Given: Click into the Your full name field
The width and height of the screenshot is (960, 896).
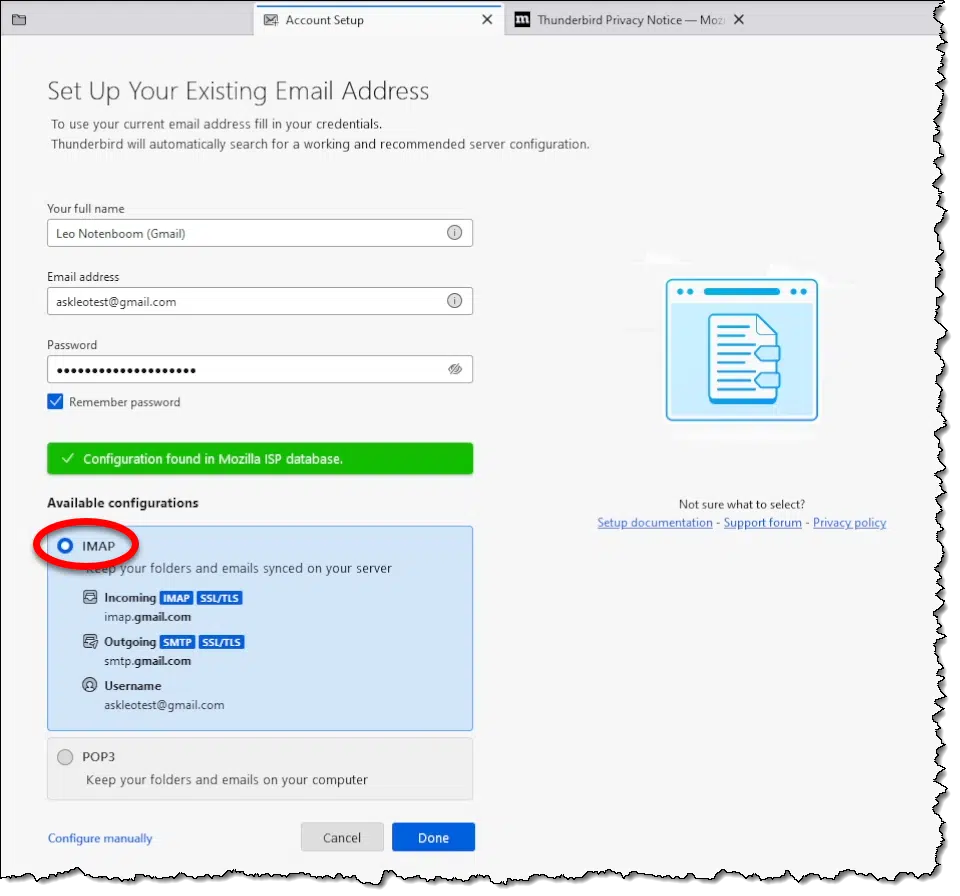Looking at the screenshot, I should (x=260, y=233).
